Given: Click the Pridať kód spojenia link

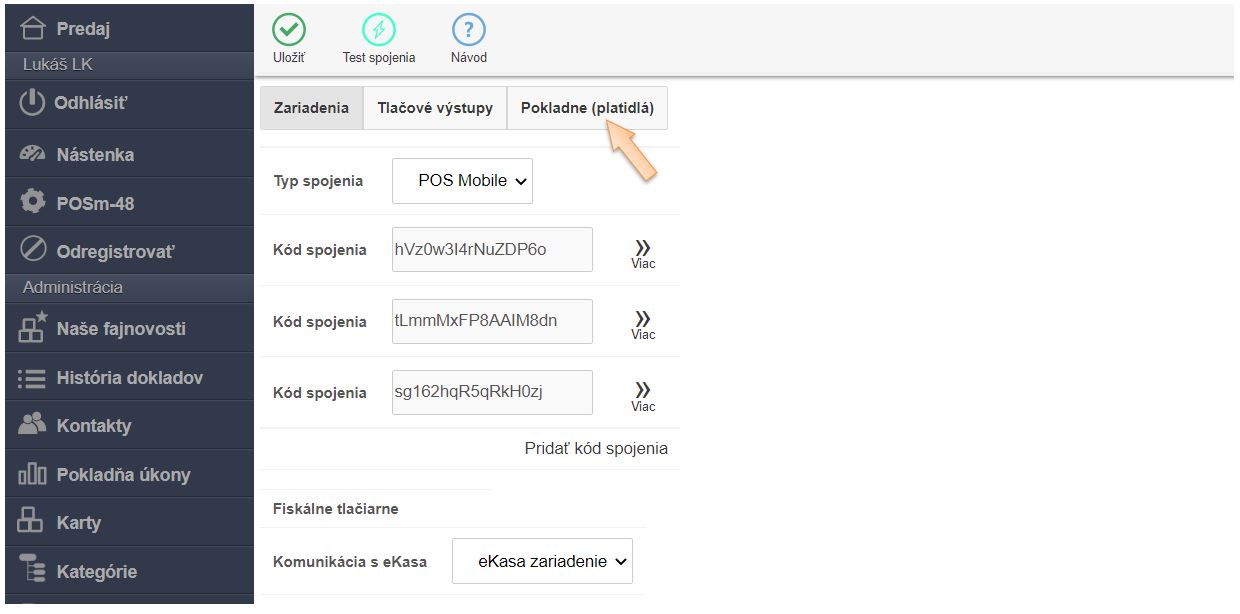Looking at the screenshot, I should point(596,448).
